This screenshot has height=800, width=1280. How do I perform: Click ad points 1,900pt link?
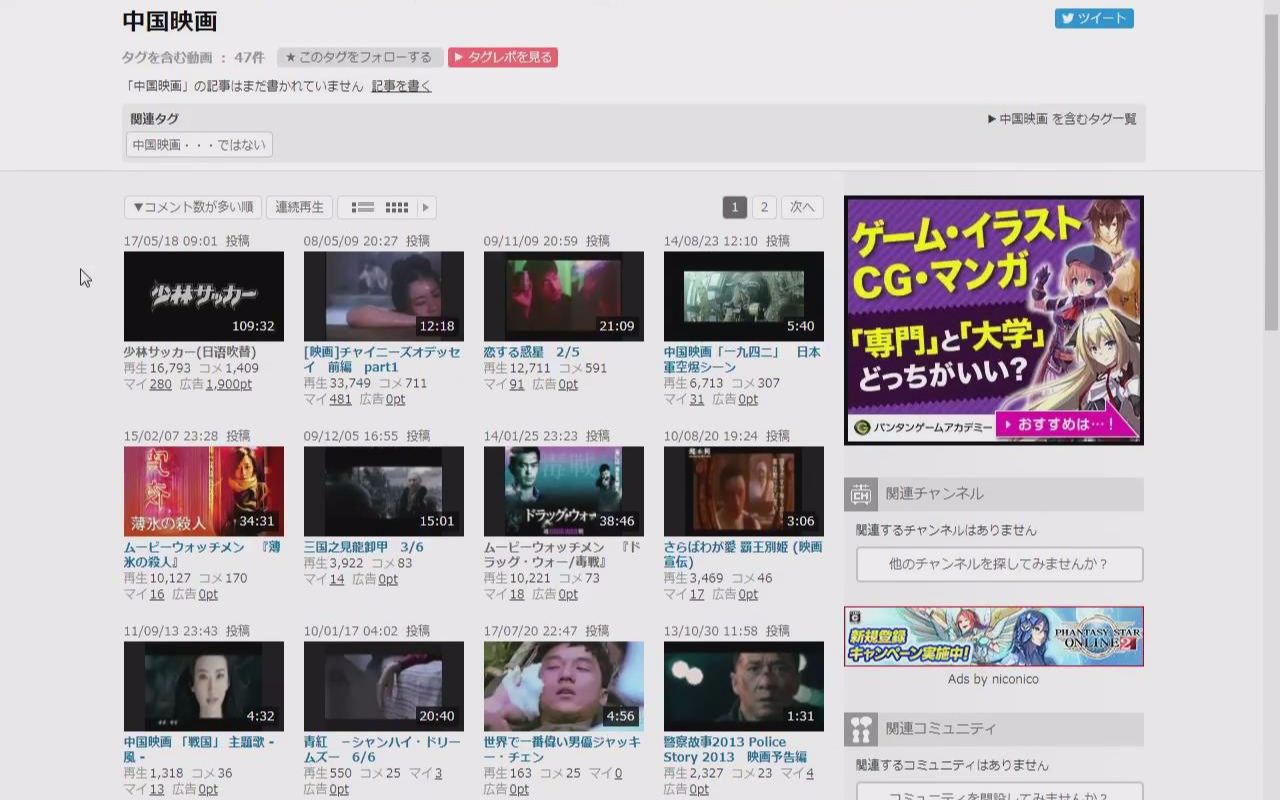click(229, 384)
